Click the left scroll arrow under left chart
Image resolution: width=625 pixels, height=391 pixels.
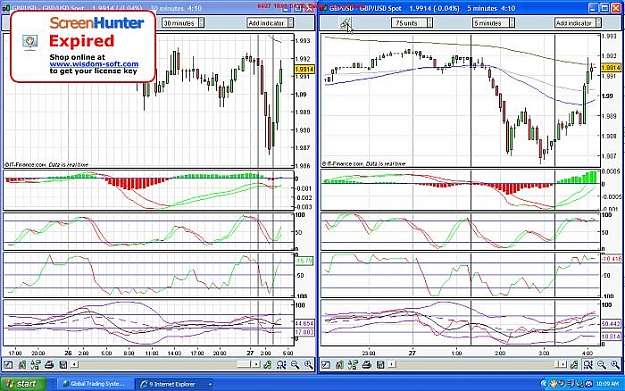click(75, 364)
